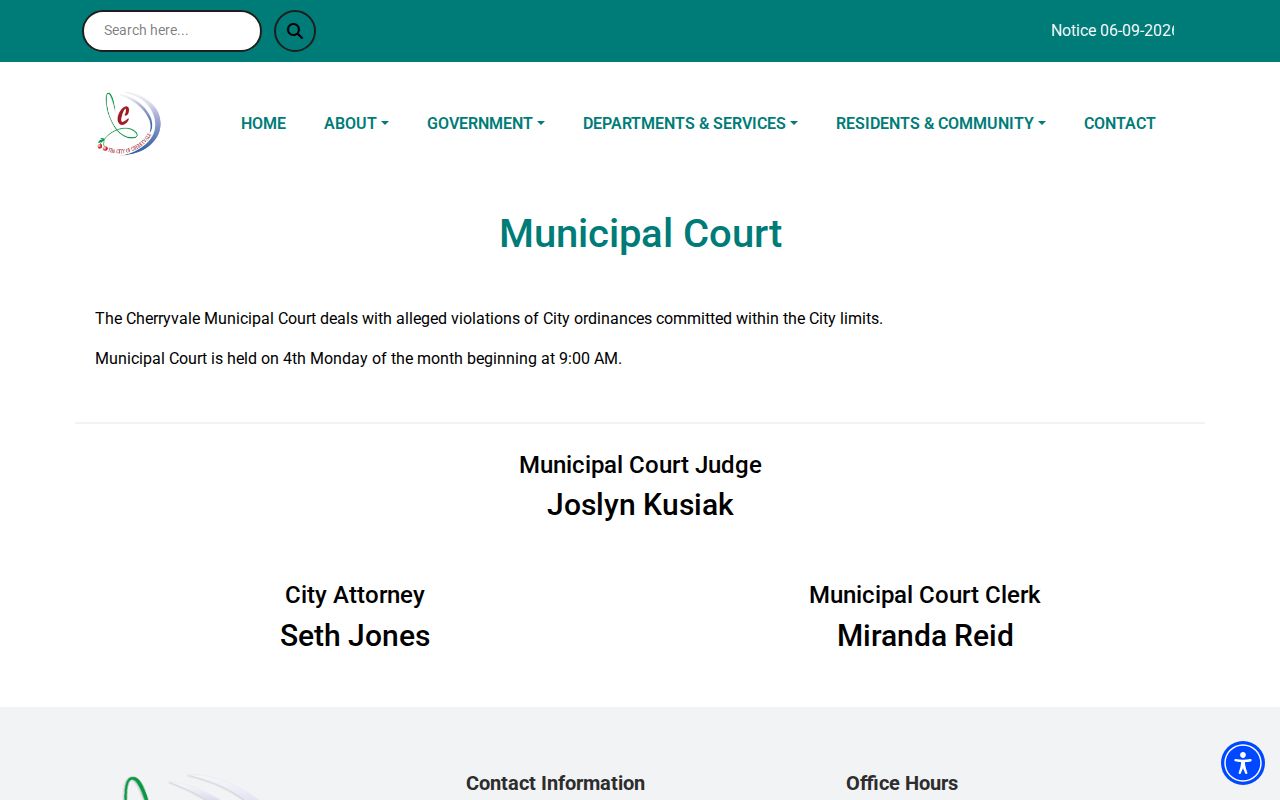Image resolution: width=1280 pixels, height=800 pixels.
Task: Go to the HOME page
Action: (x=264, y=123)
